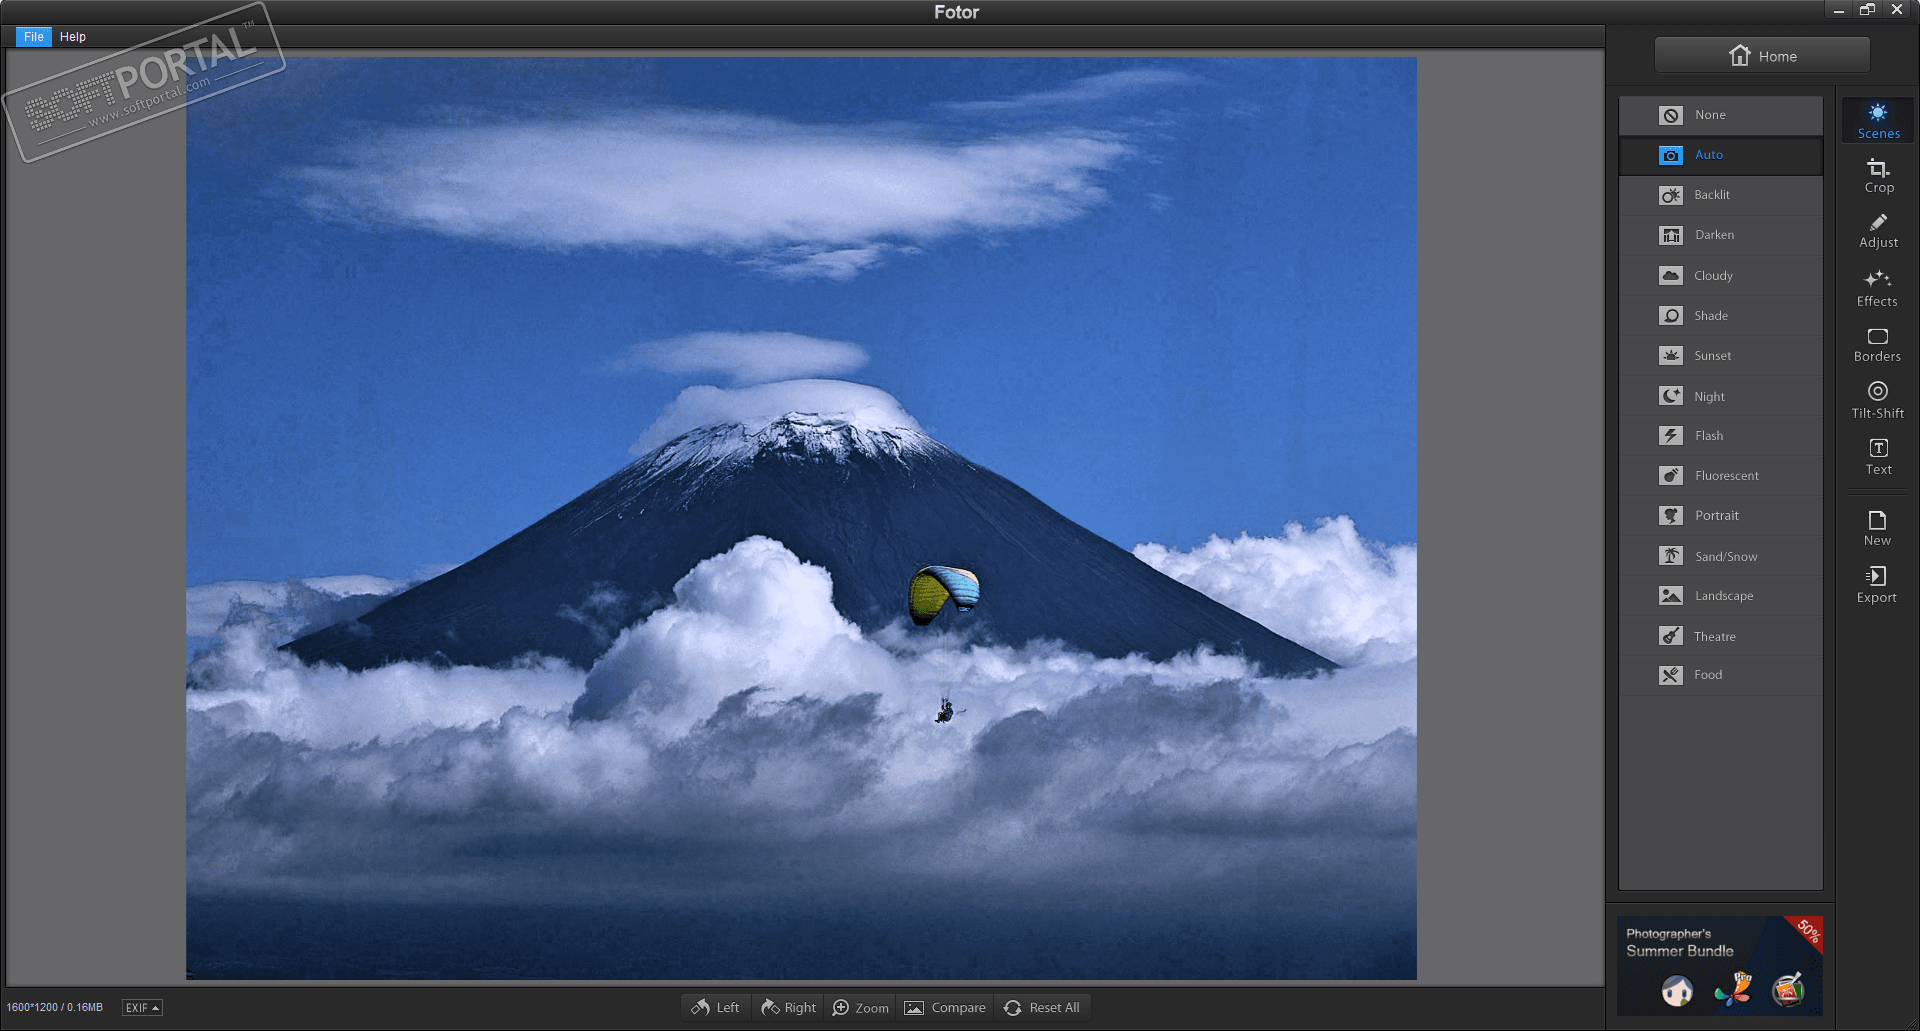Rotate the image Right
The width and height of the screenshot is (1920, 1031).
pyautogui.click(x=789, y=1007)
